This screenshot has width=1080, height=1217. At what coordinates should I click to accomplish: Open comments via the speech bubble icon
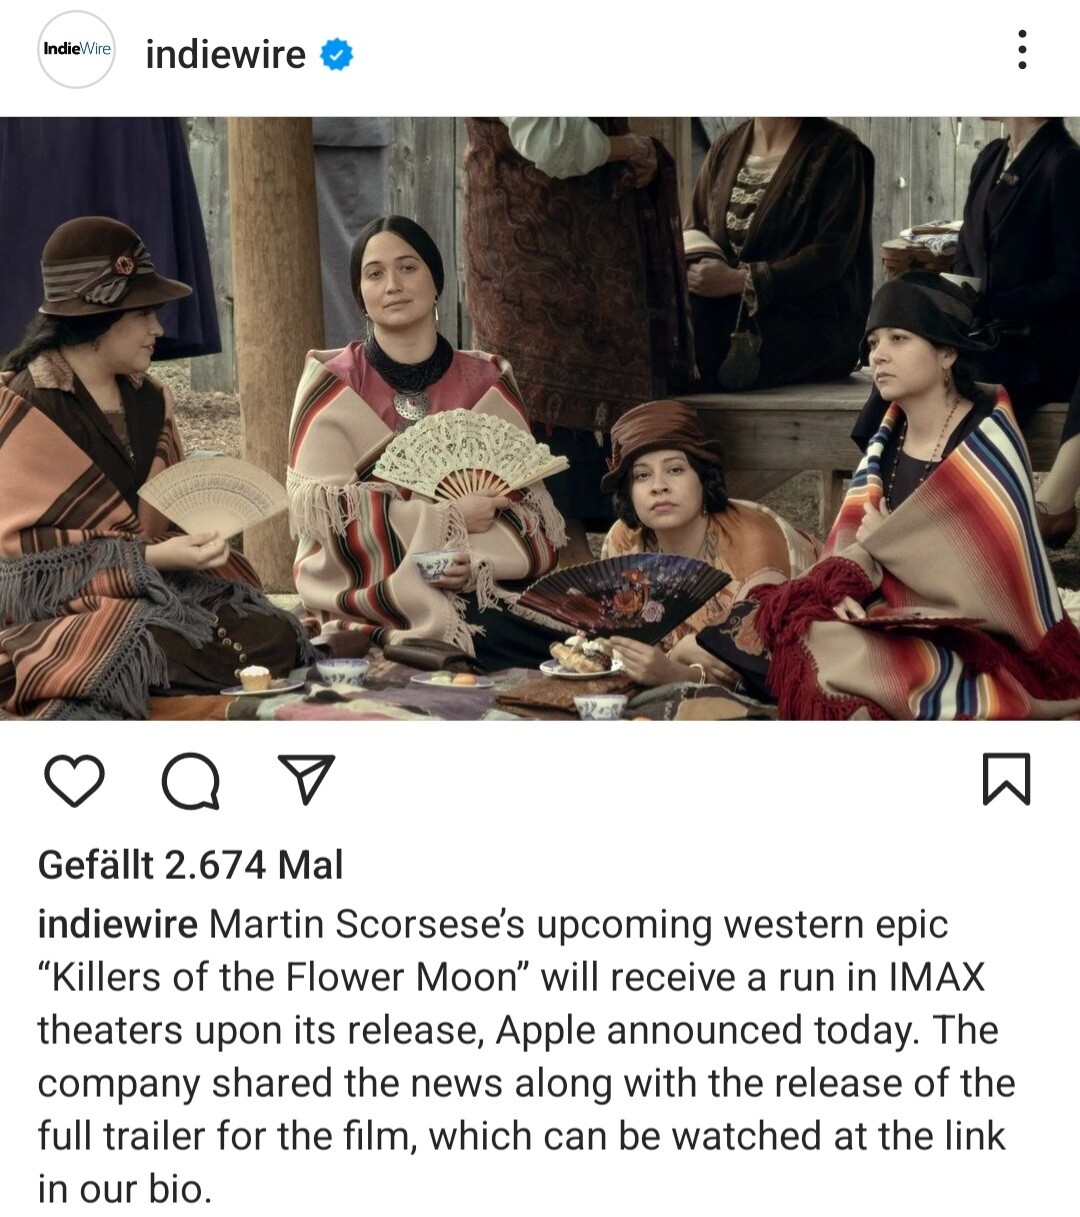tap(191, 781)
